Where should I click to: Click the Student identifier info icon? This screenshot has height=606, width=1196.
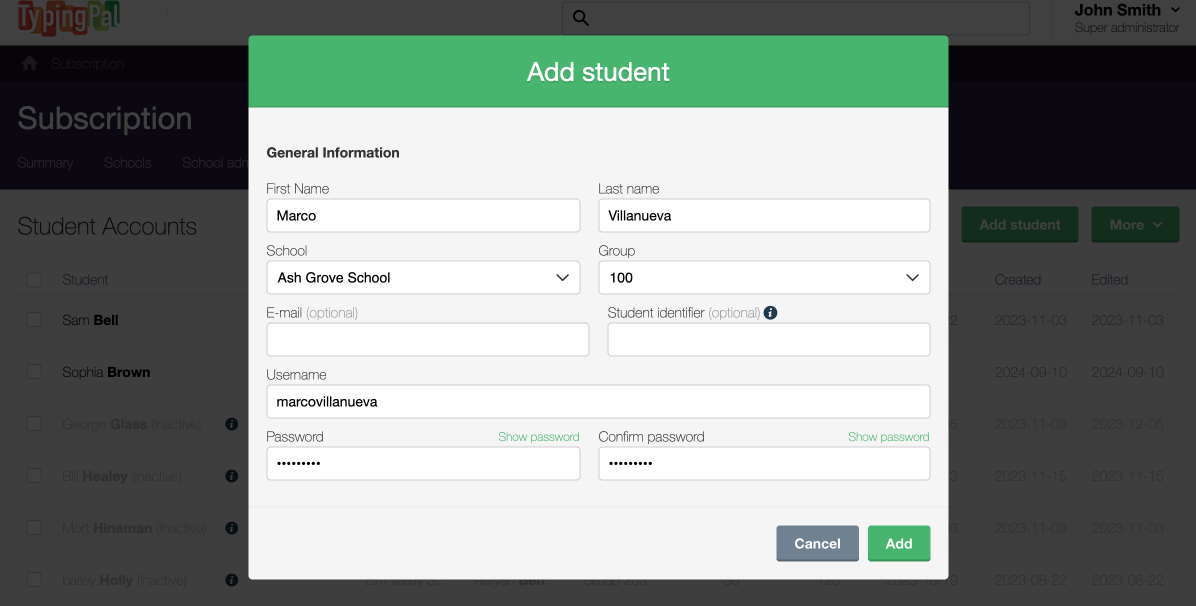point(770,313)
